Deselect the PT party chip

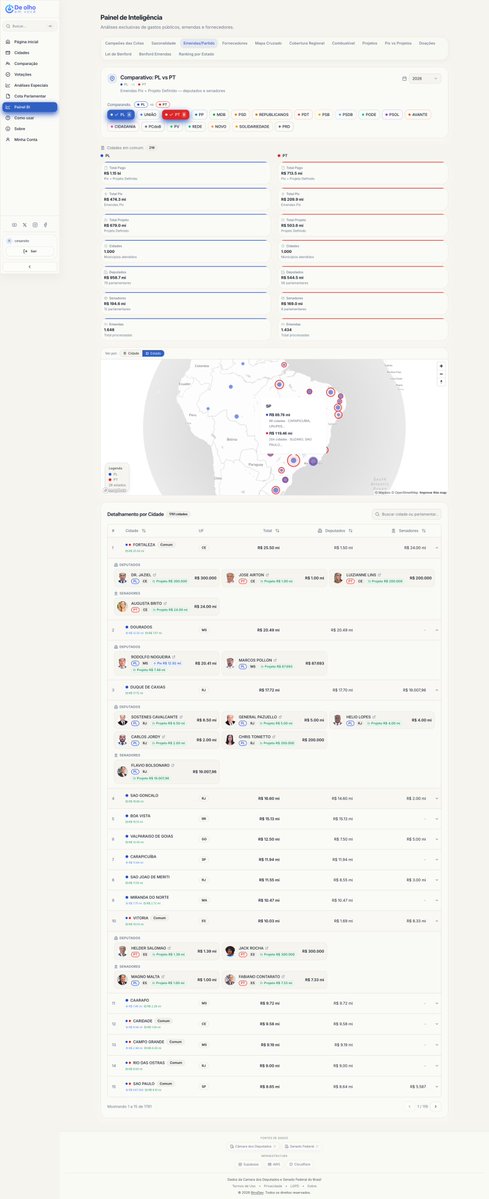pyautogui.click(x=175, y=115)
